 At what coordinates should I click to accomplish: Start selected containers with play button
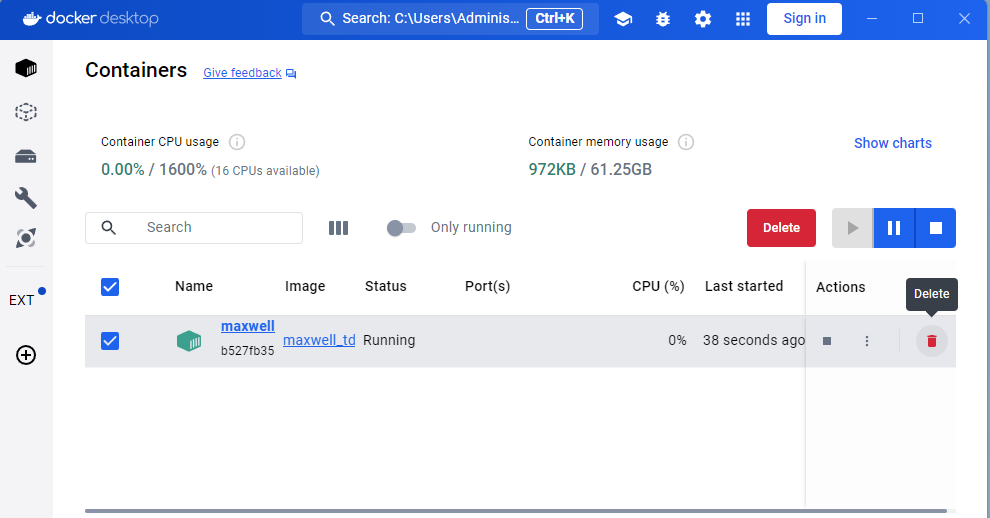pyautogui.click(x=852, y=228)
